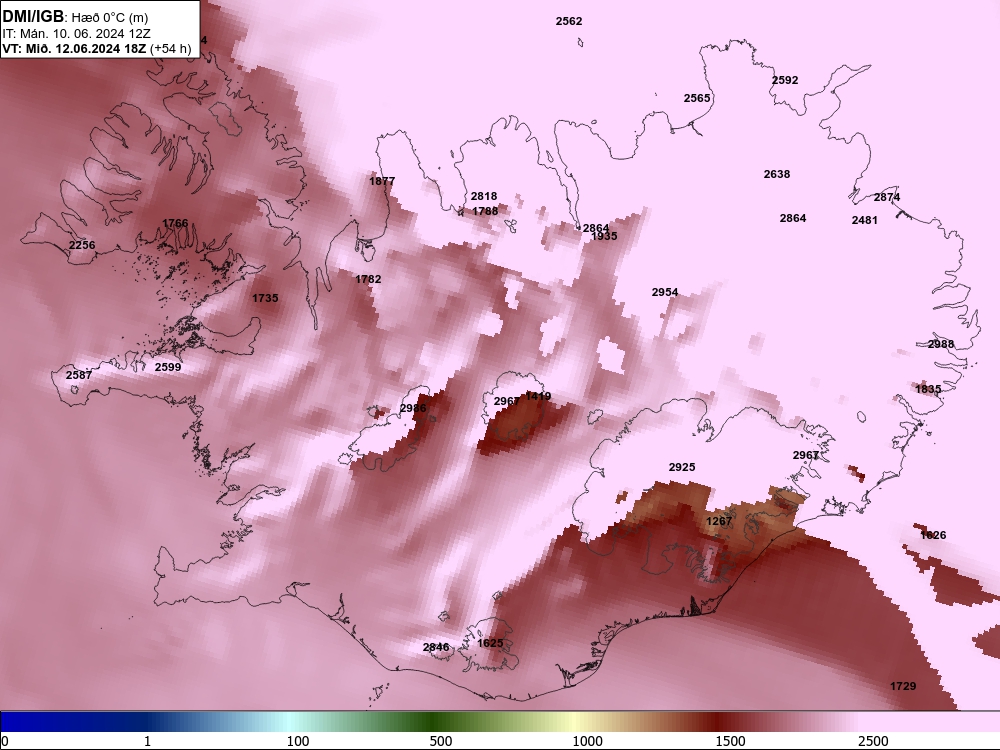The width and height of the screenshot is (1000, 750).
Task: Click the 2874 height value
Action: [887, 197]
